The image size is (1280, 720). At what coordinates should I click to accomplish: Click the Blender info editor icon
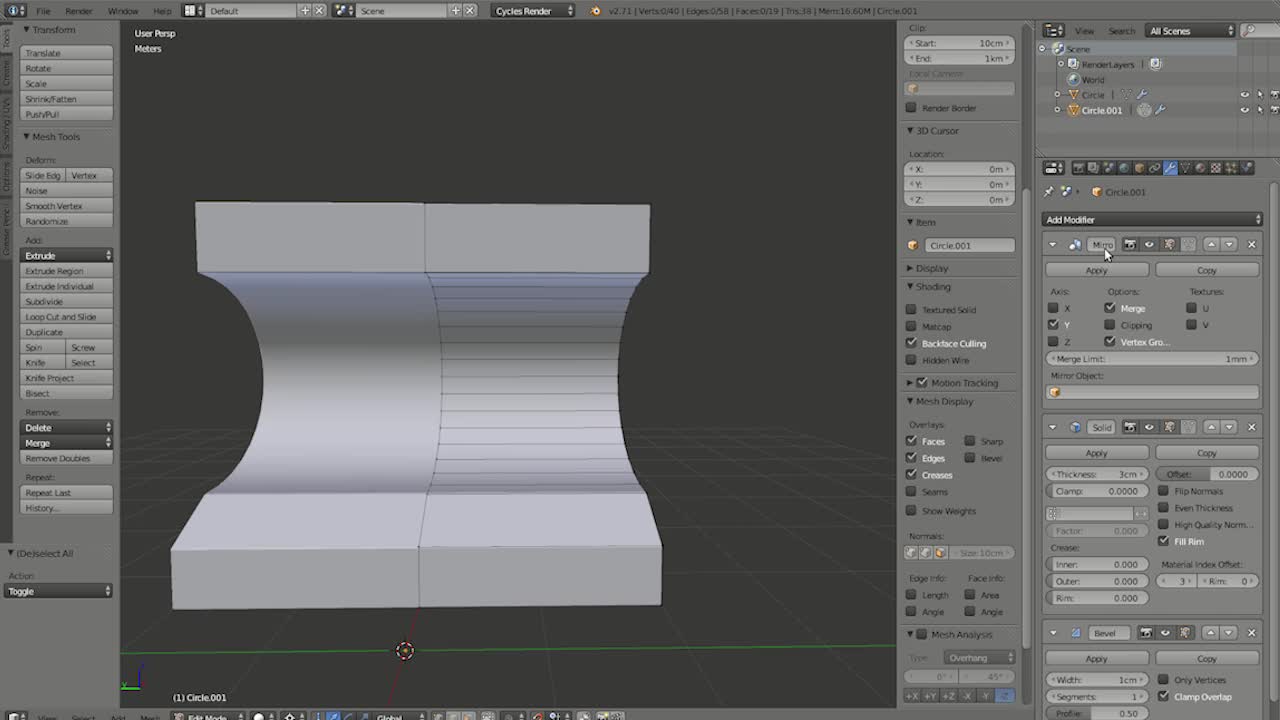coord(16,11)
